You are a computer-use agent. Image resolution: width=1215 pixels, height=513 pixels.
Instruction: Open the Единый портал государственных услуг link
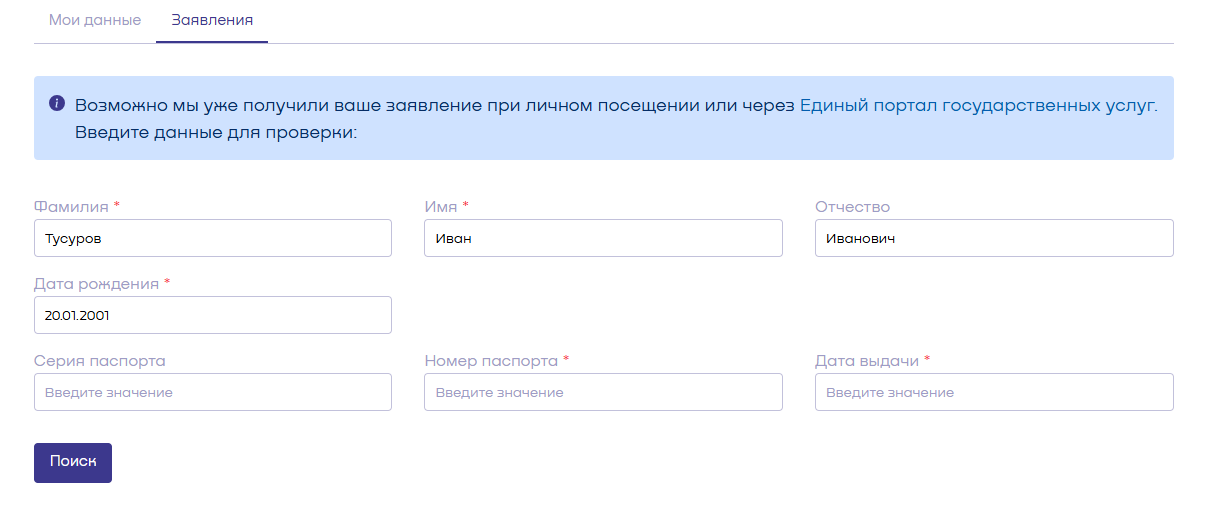click(977, 105)
